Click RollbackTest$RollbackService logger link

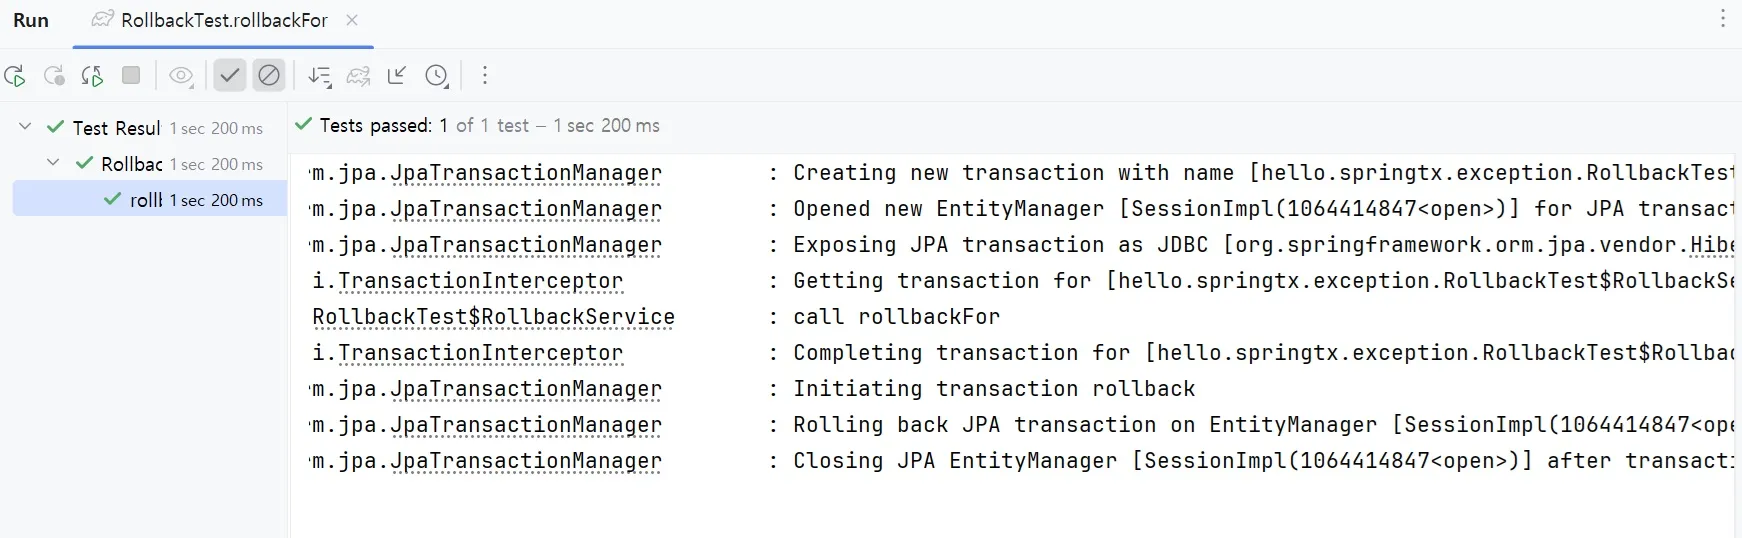493,317
